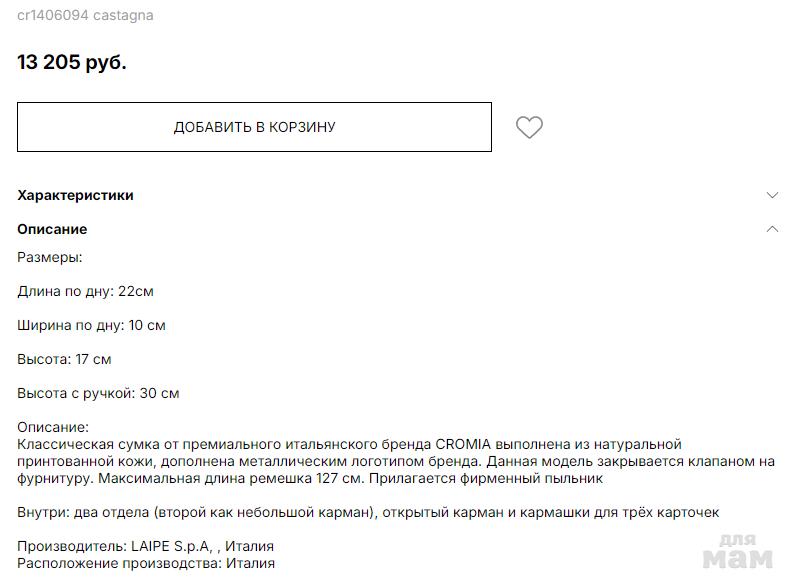Click the 'Размеры:' label
The height and width of the screenshot is (583, 788).
click(49, 257)
